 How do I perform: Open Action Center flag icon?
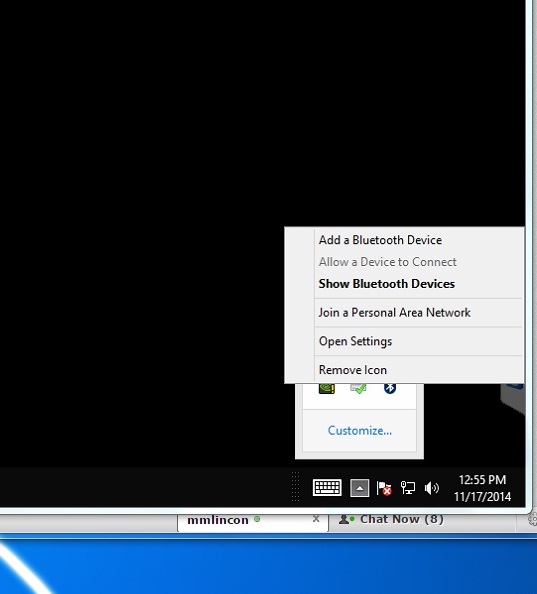(x=384, y=488)
